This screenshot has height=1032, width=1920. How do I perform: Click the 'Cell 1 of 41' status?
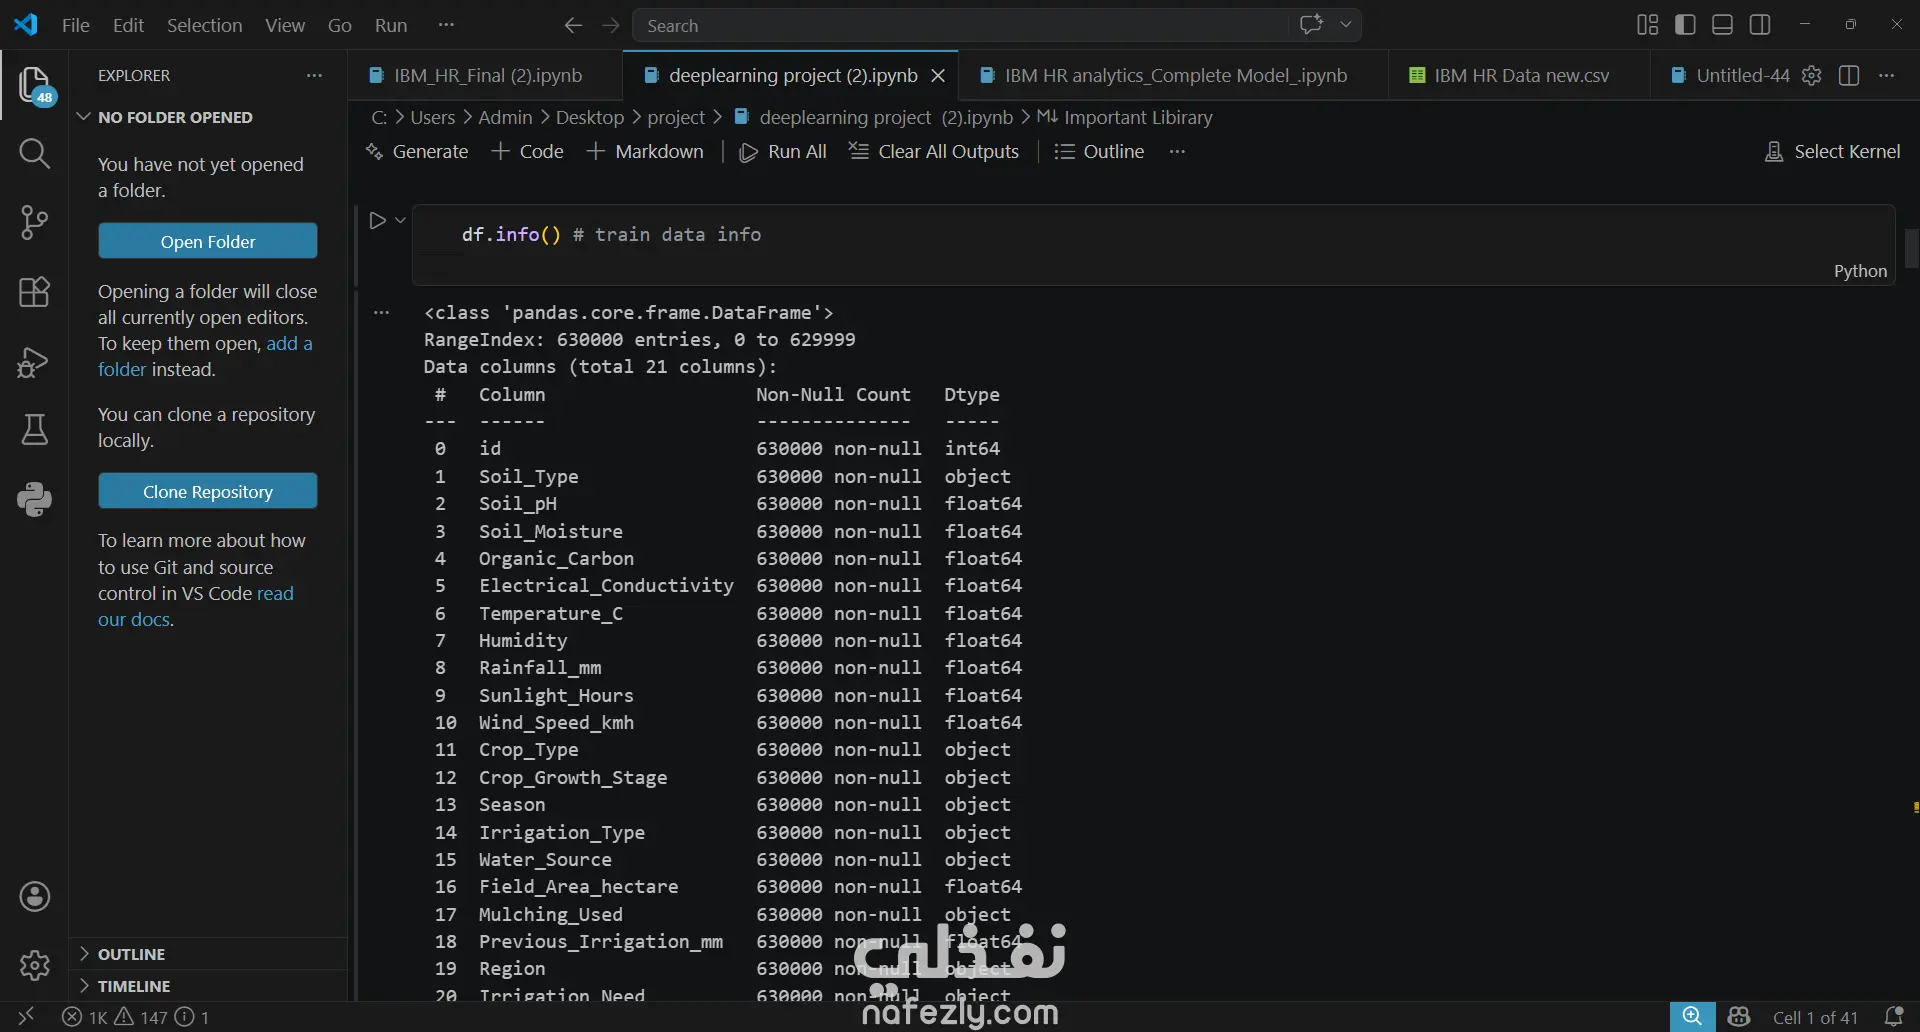click(1815, 1017)
